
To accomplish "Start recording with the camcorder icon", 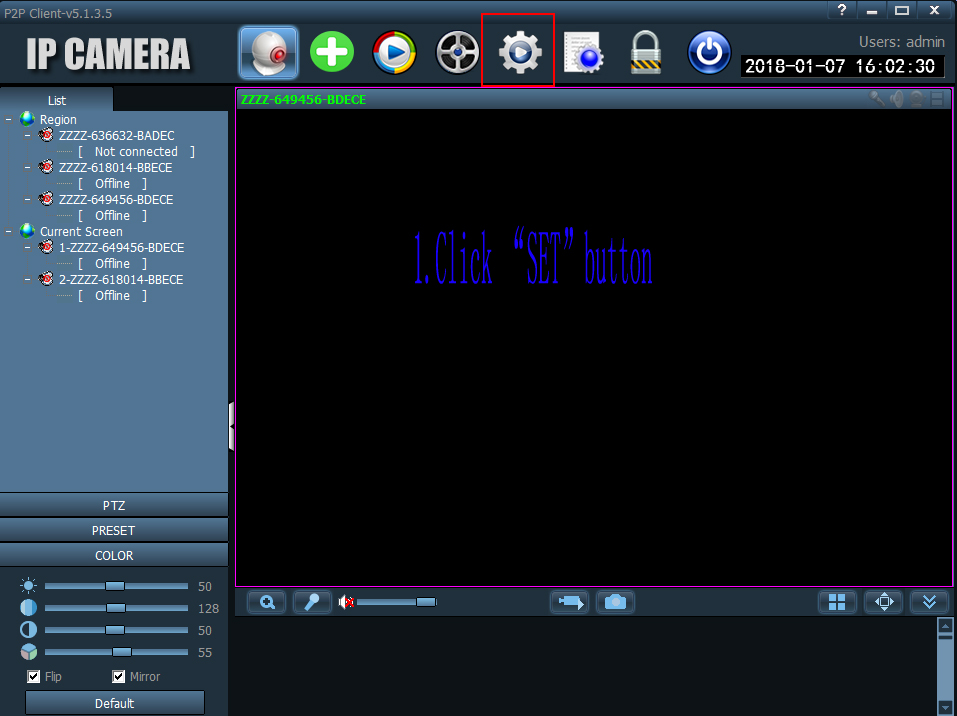I will [x=569, y=602].
